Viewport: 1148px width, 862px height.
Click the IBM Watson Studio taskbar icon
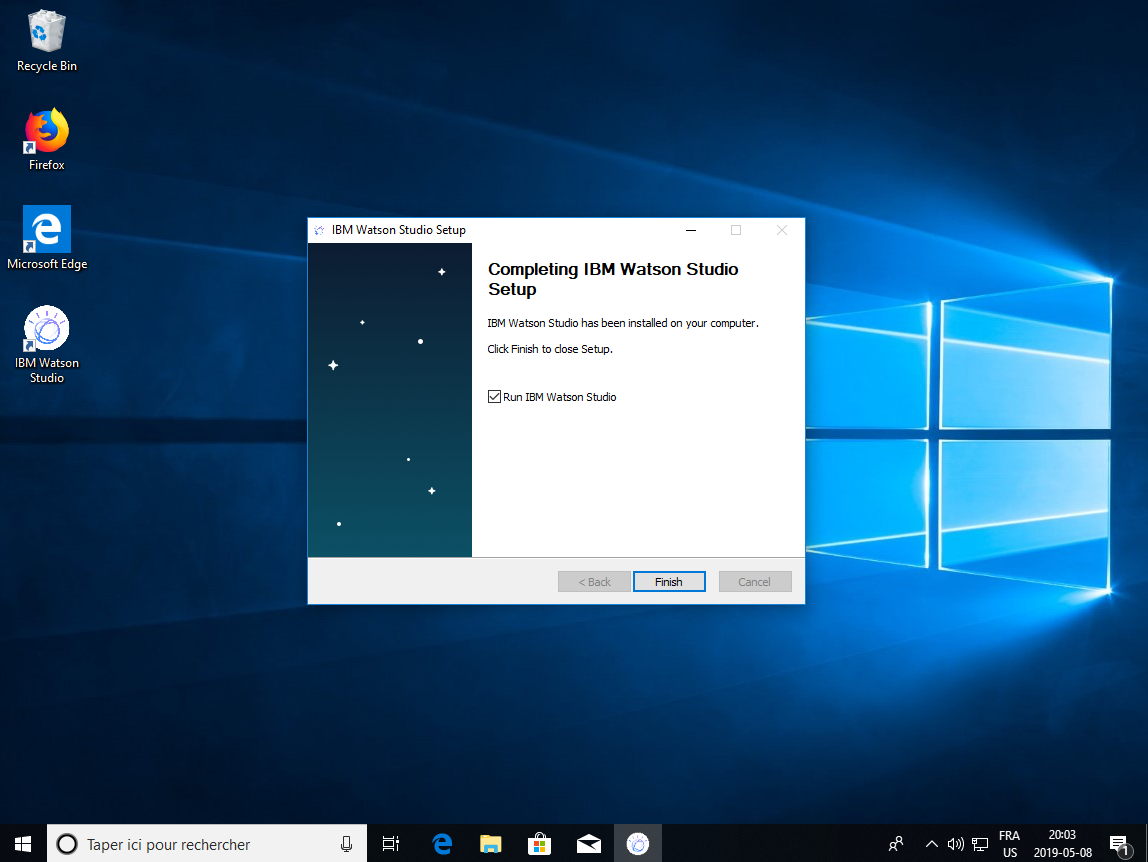(637, 844)
